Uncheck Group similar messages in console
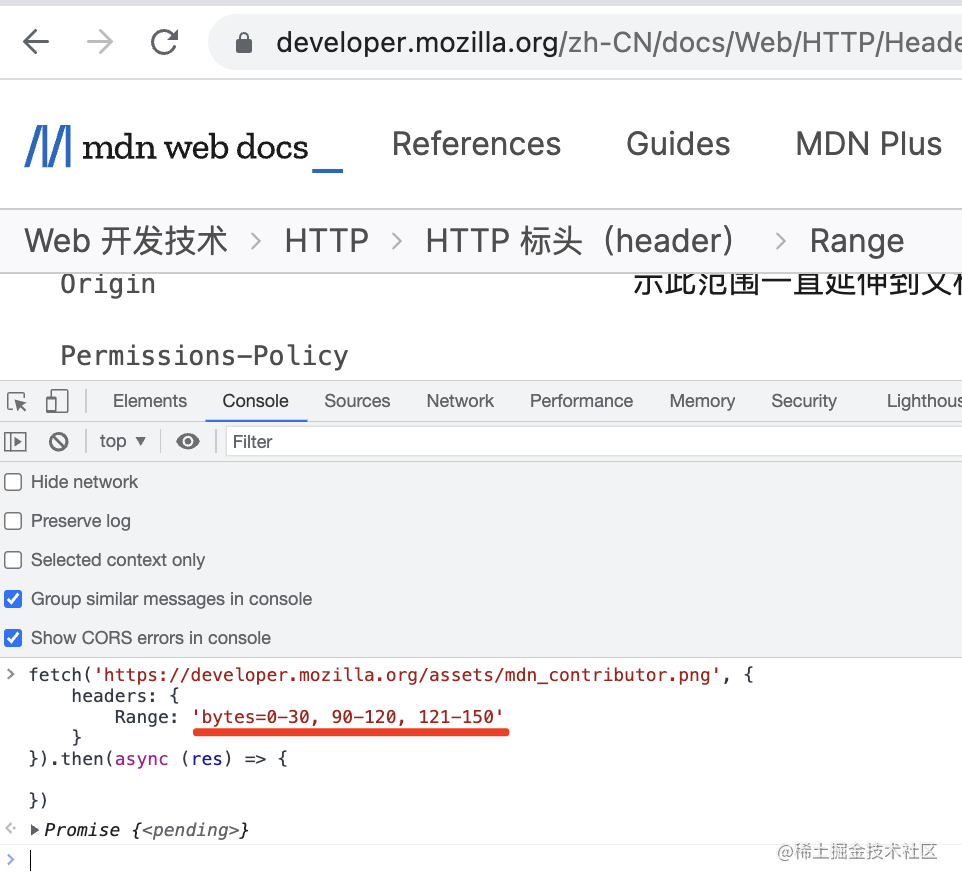Image resolution: width=962 pixels, height=886 pixels. pos(13,599)
